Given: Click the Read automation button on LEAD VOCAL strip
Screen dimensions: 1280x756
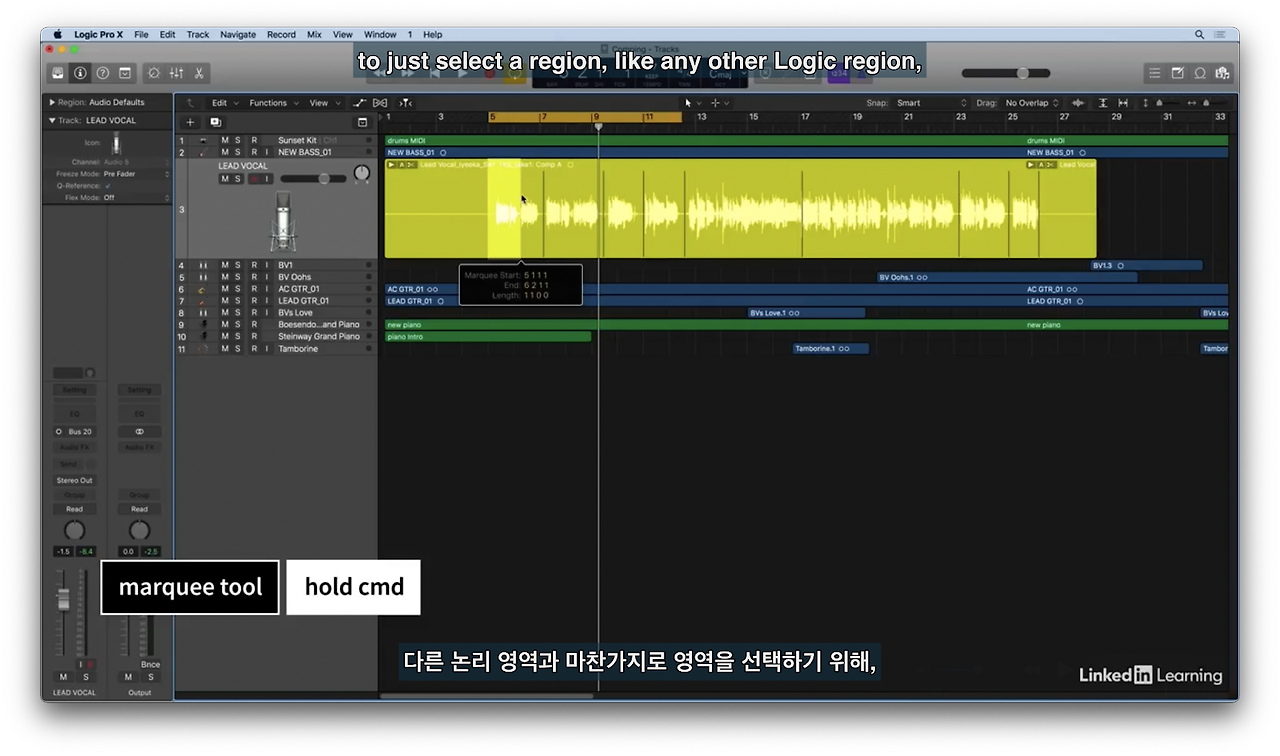Looking at the screenshot, I should tap(74, 509).
